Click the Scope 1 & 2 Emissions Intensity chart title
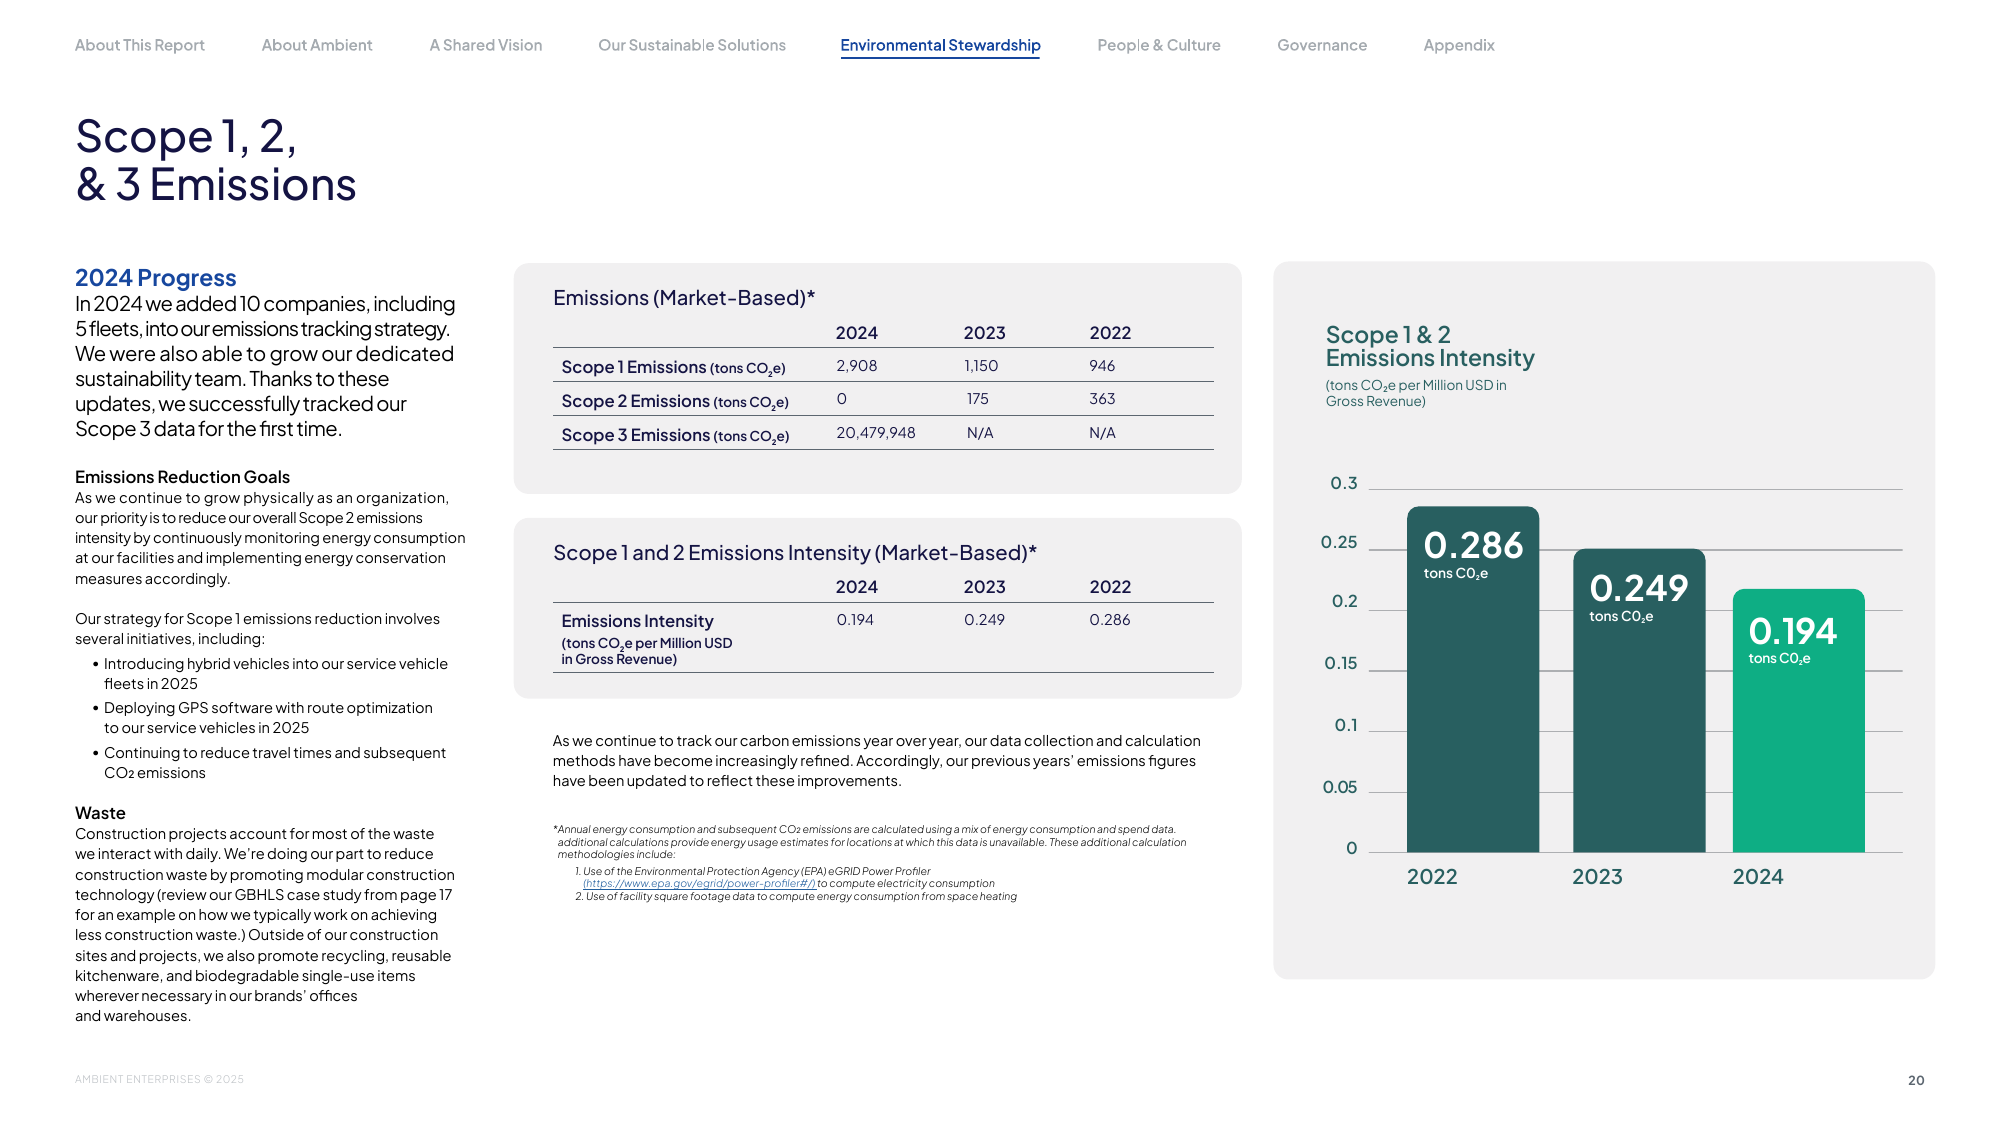Image resolution: width=2000 pixels, height=1125 pixels. (x=1430, y=346)
